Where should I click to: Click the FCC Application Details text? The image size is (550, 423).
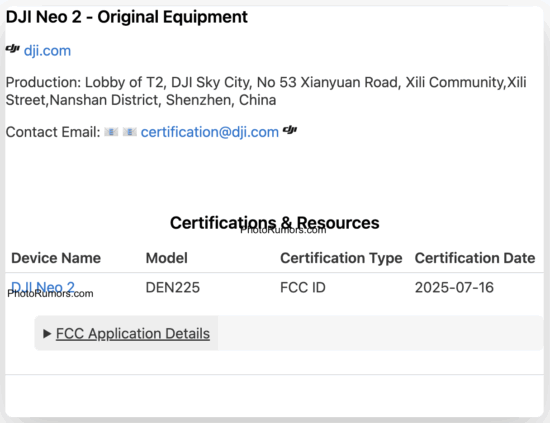(x=133, y=334)
